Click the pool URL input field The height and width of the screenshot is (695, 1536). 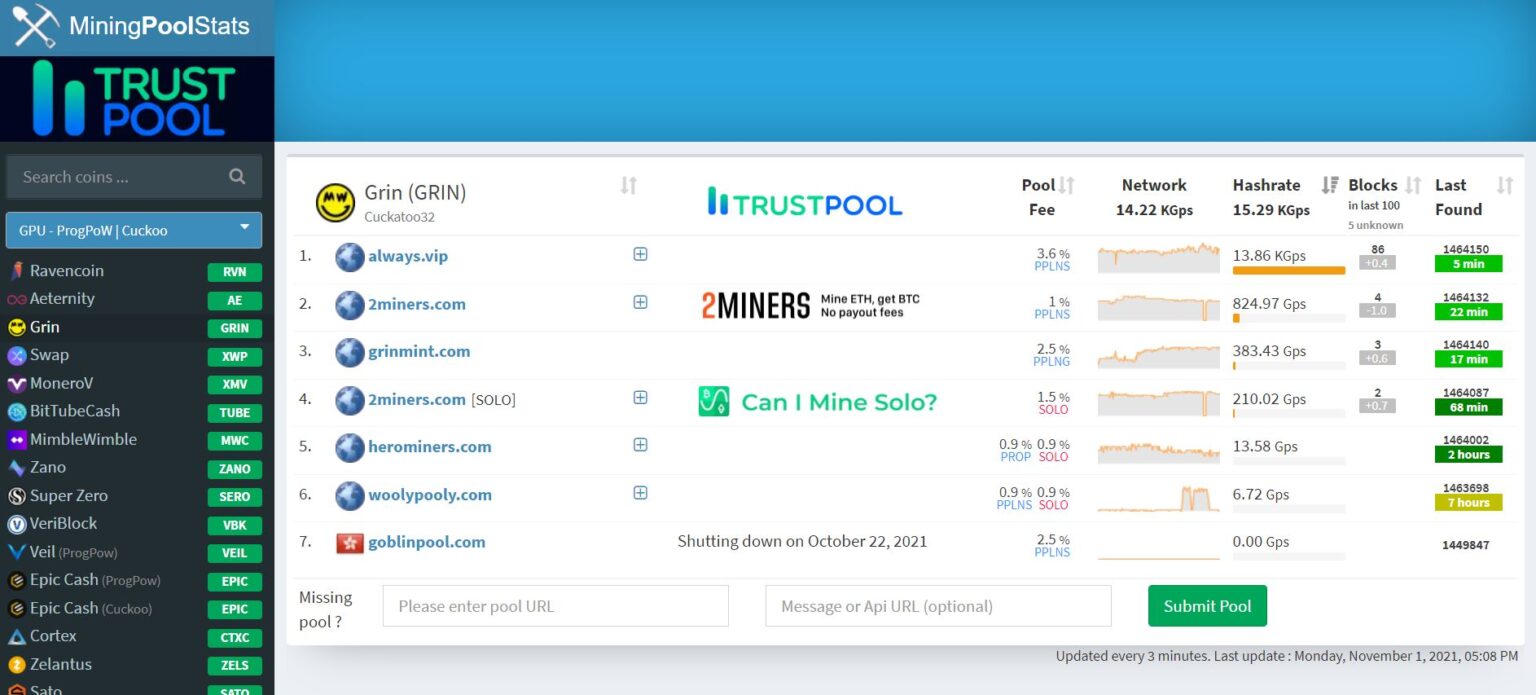coord(556,606)
